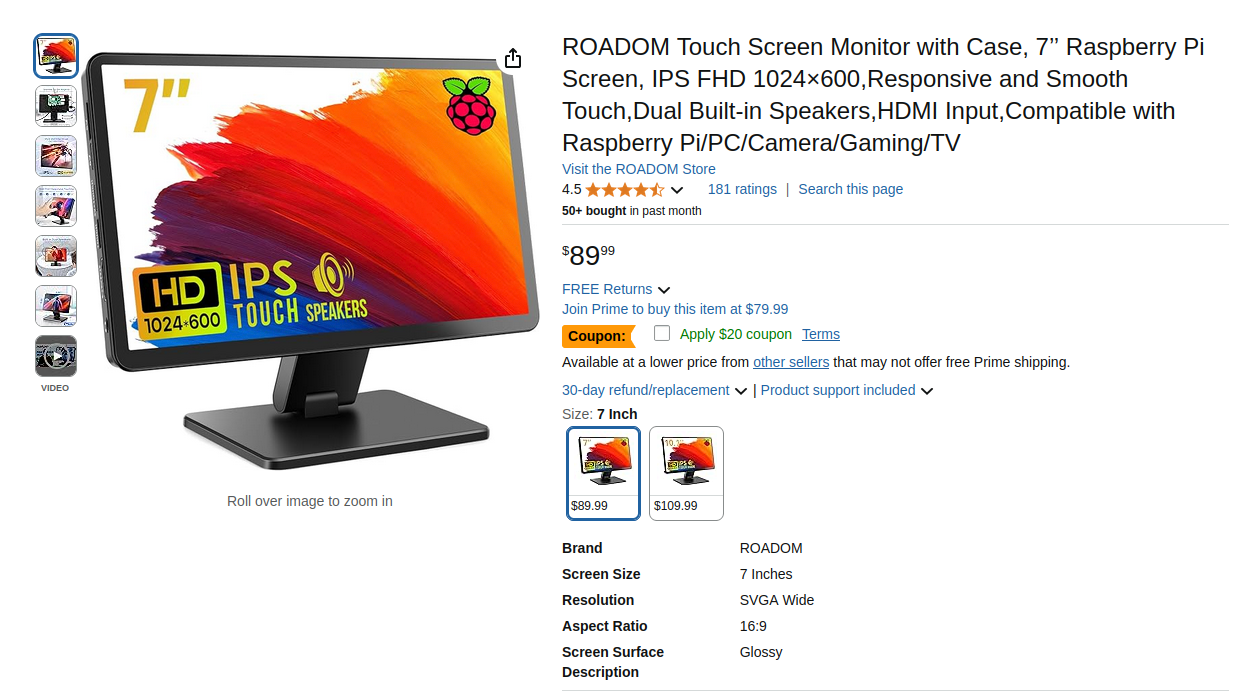
Task: Select the second product image thumbnail
Action: 56,106
